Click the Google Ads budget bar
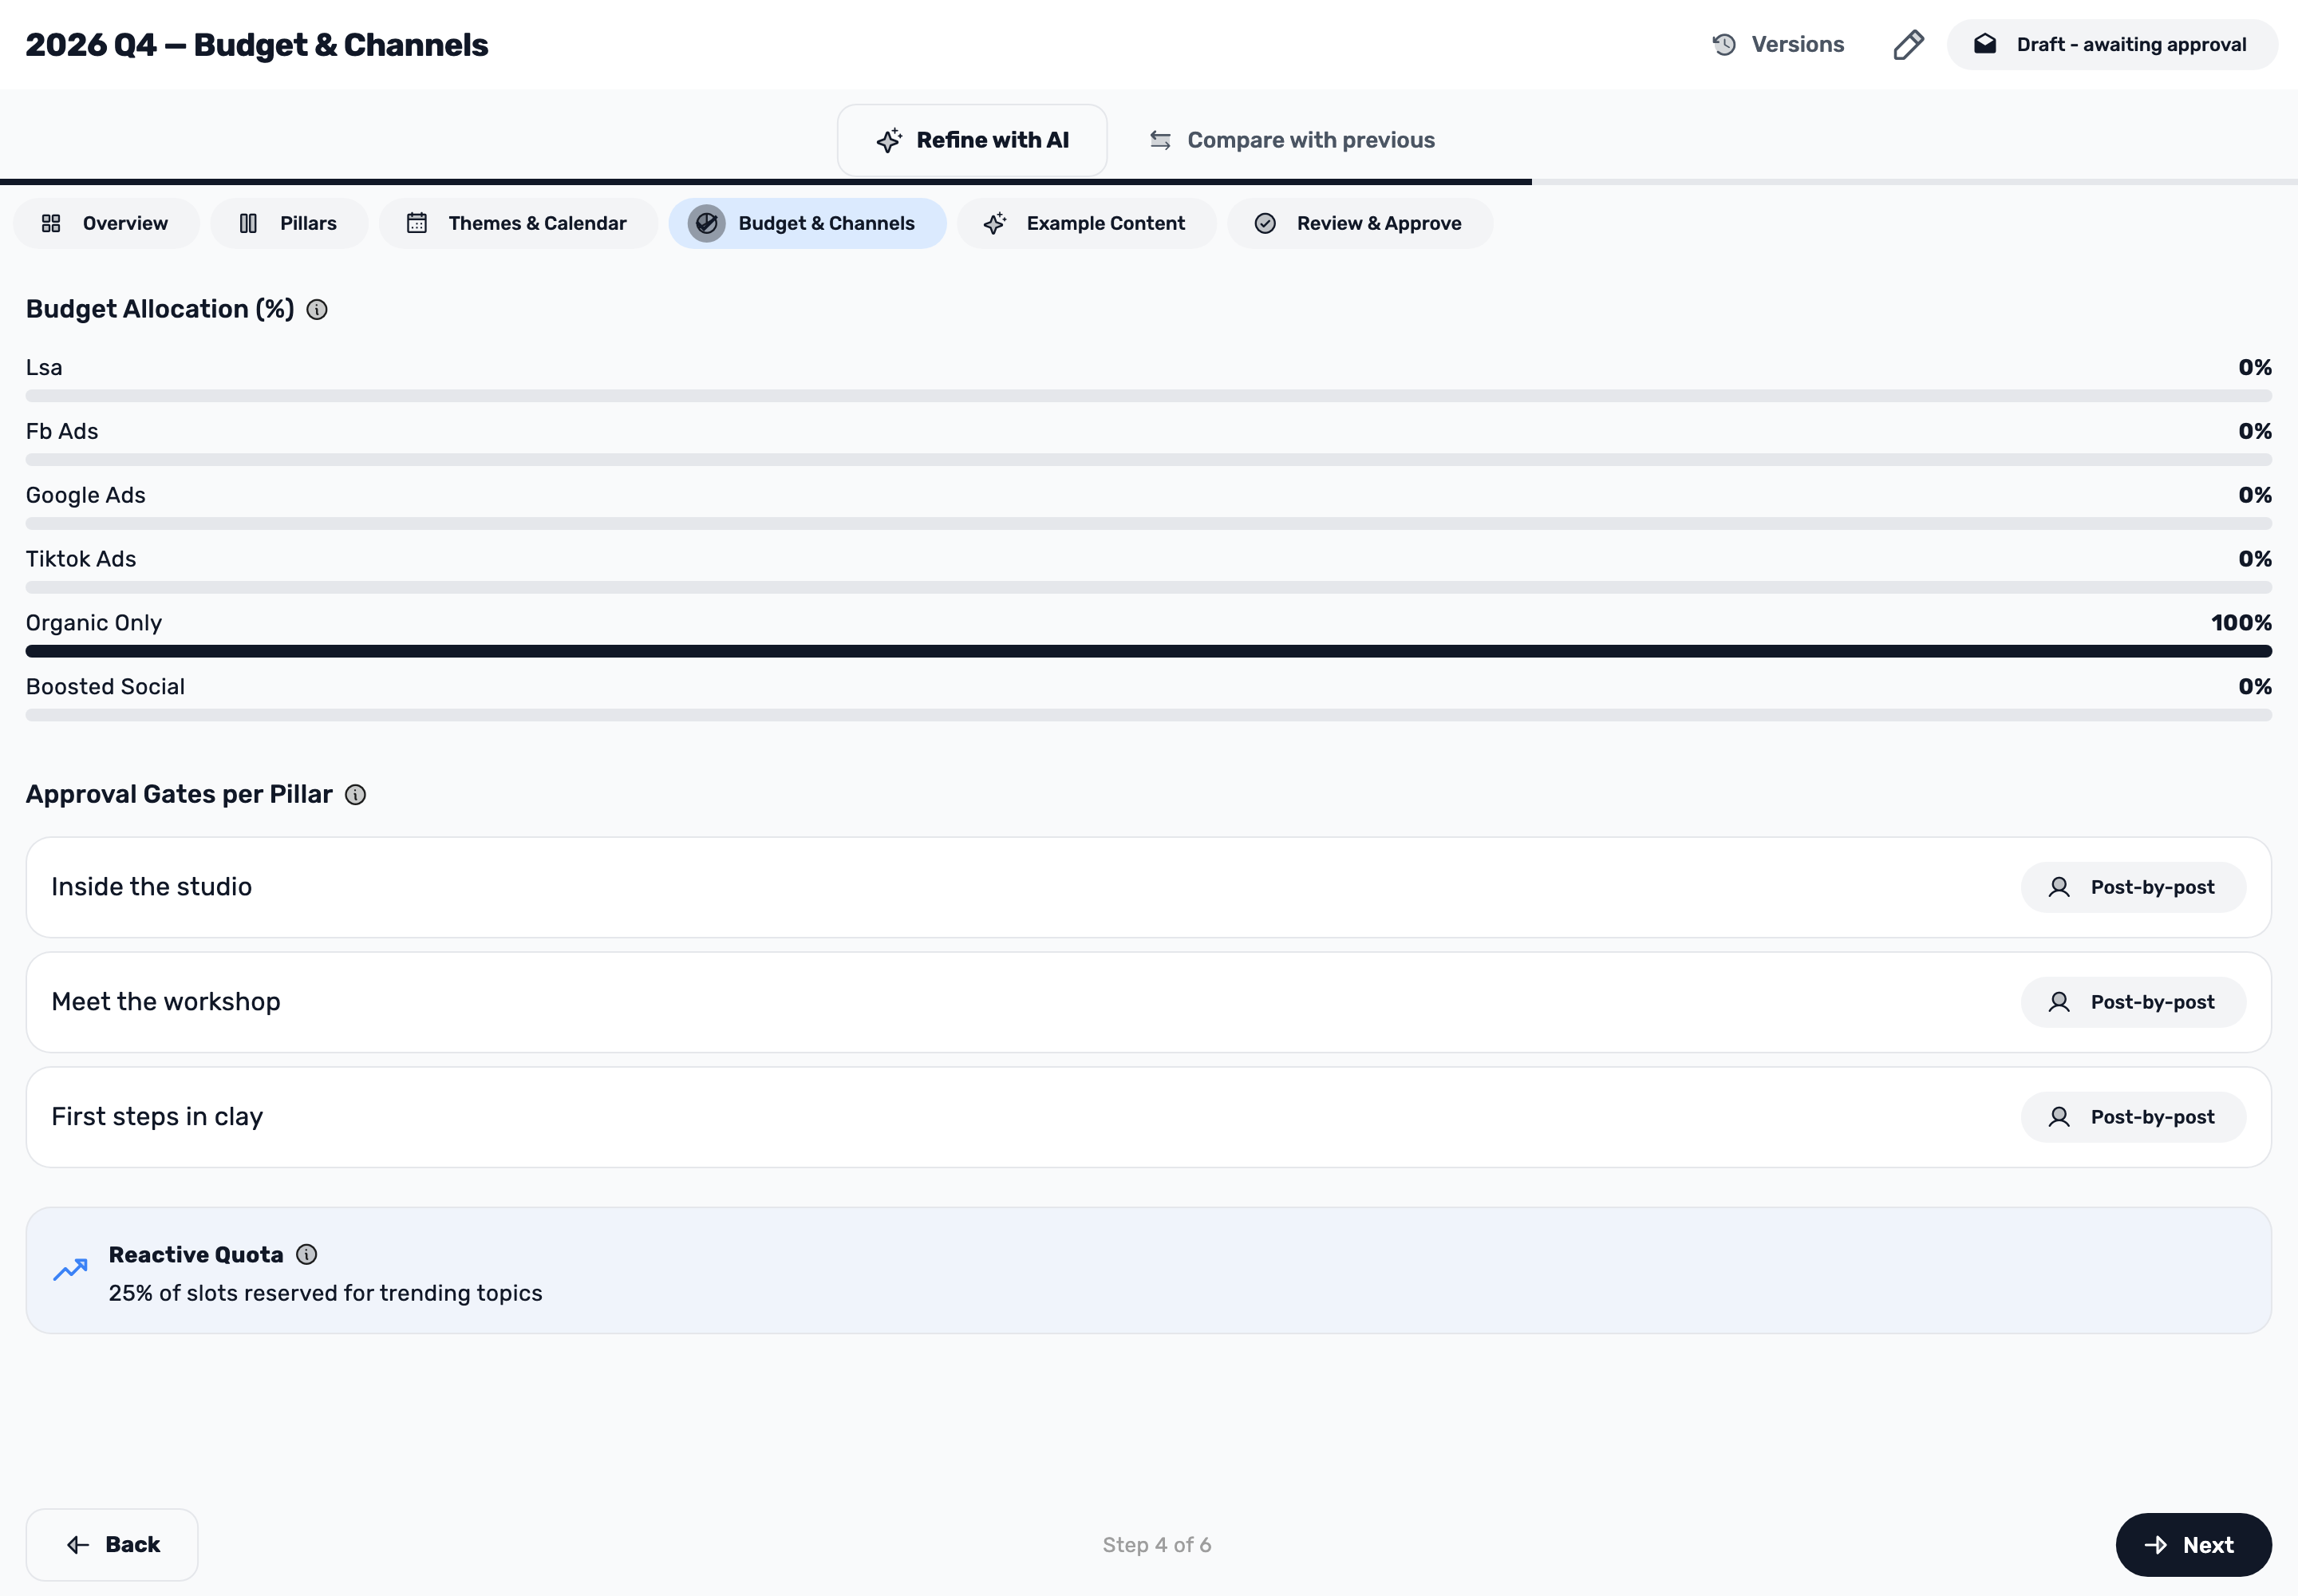The height and width of the screenshot is (1596, 2298). [x=1149, y=524]
